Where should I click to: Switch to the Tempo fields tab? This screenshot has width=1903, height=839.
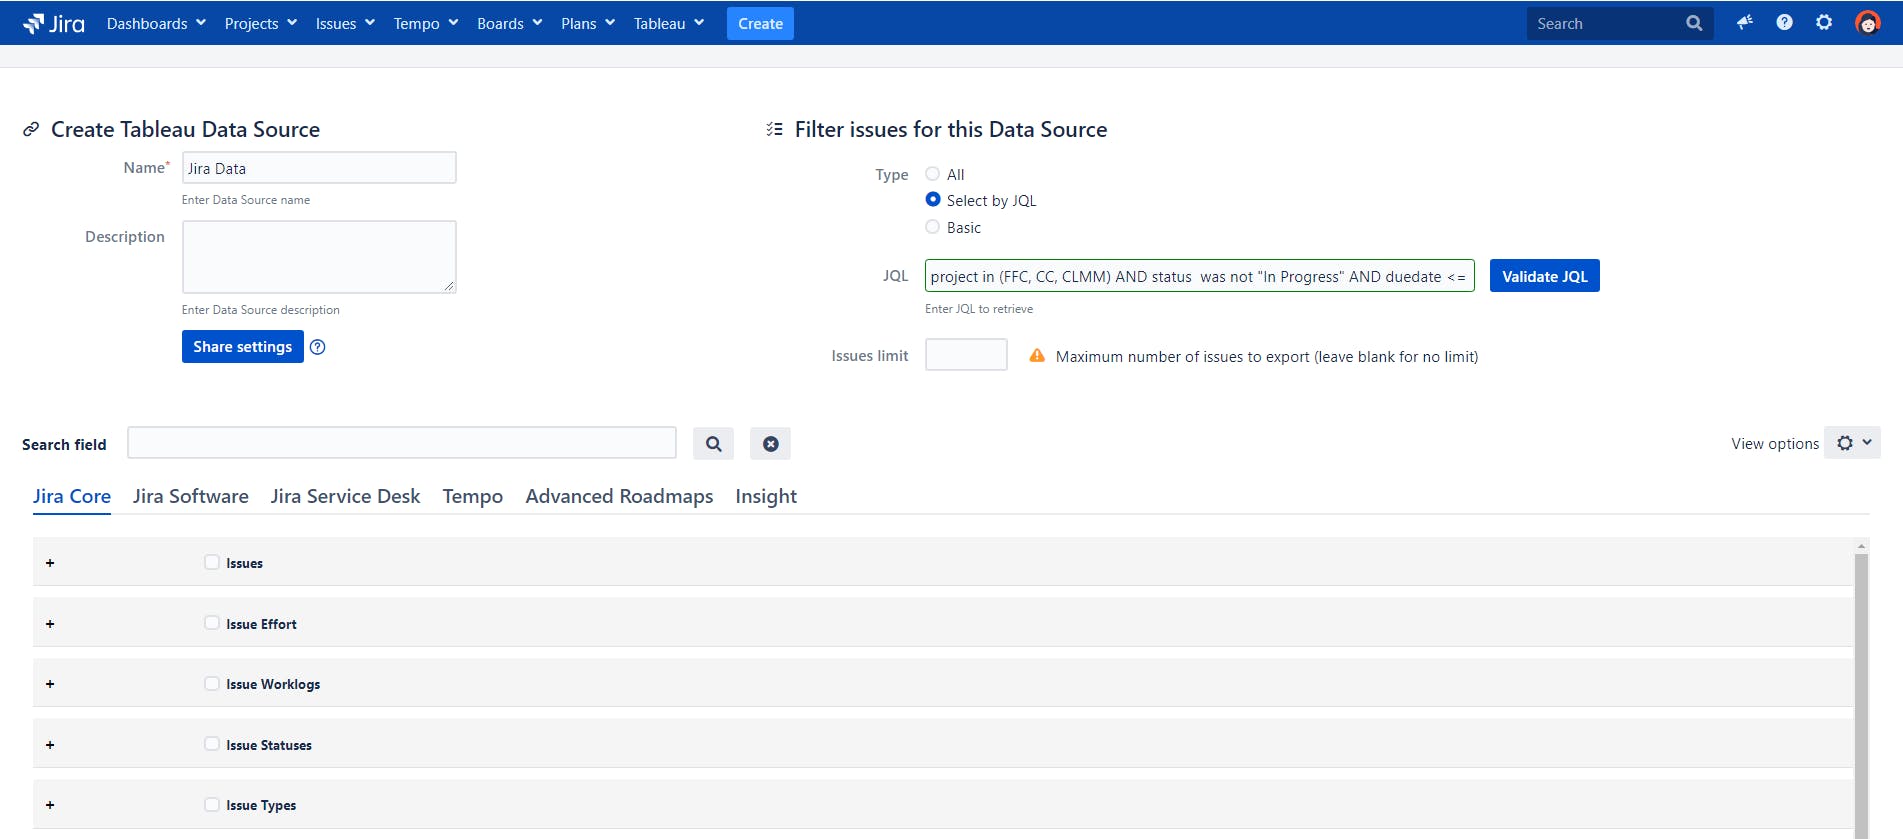point(473,496)
